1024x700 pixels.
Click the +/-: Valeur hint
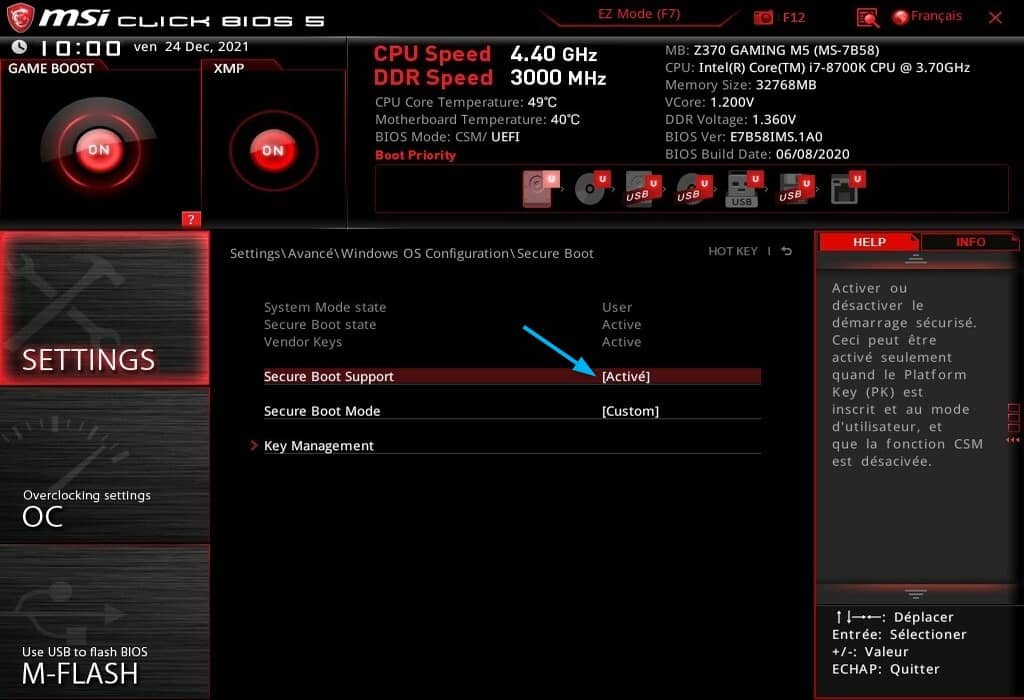pos(870,652)
